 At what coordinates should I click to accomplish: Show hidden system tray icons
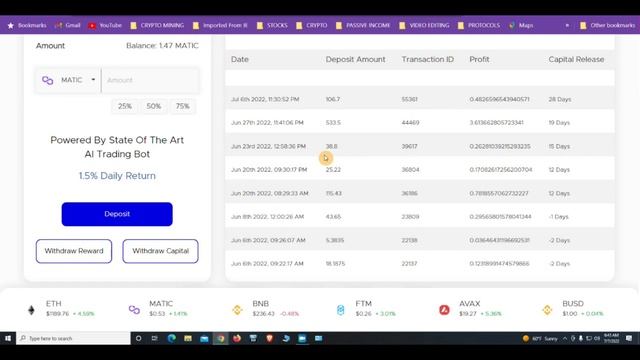click(x=565, y=338)
